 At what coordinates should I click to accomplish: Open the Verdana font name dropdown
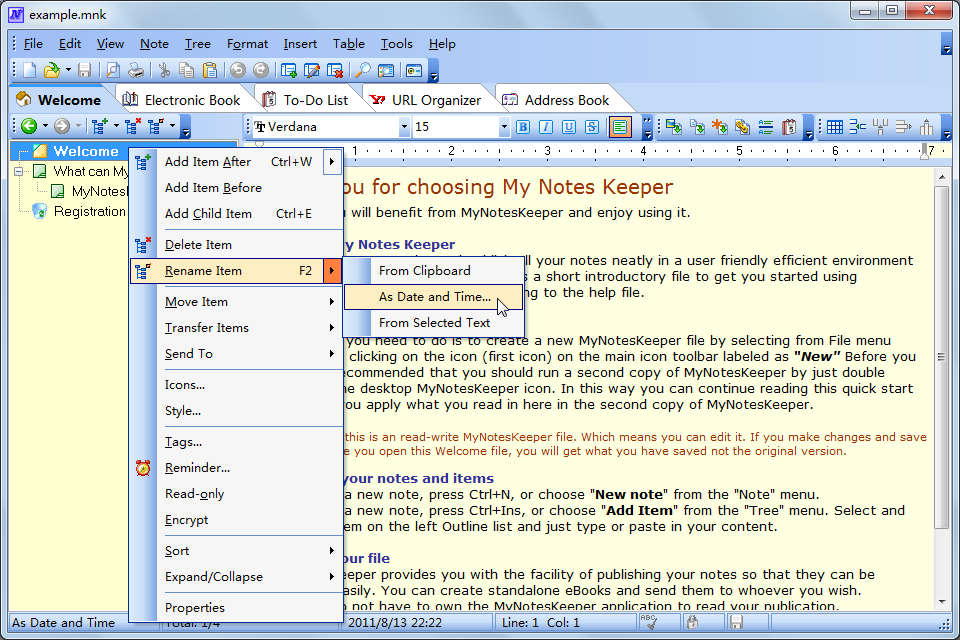pyautogui.click(x=404, y=127)
